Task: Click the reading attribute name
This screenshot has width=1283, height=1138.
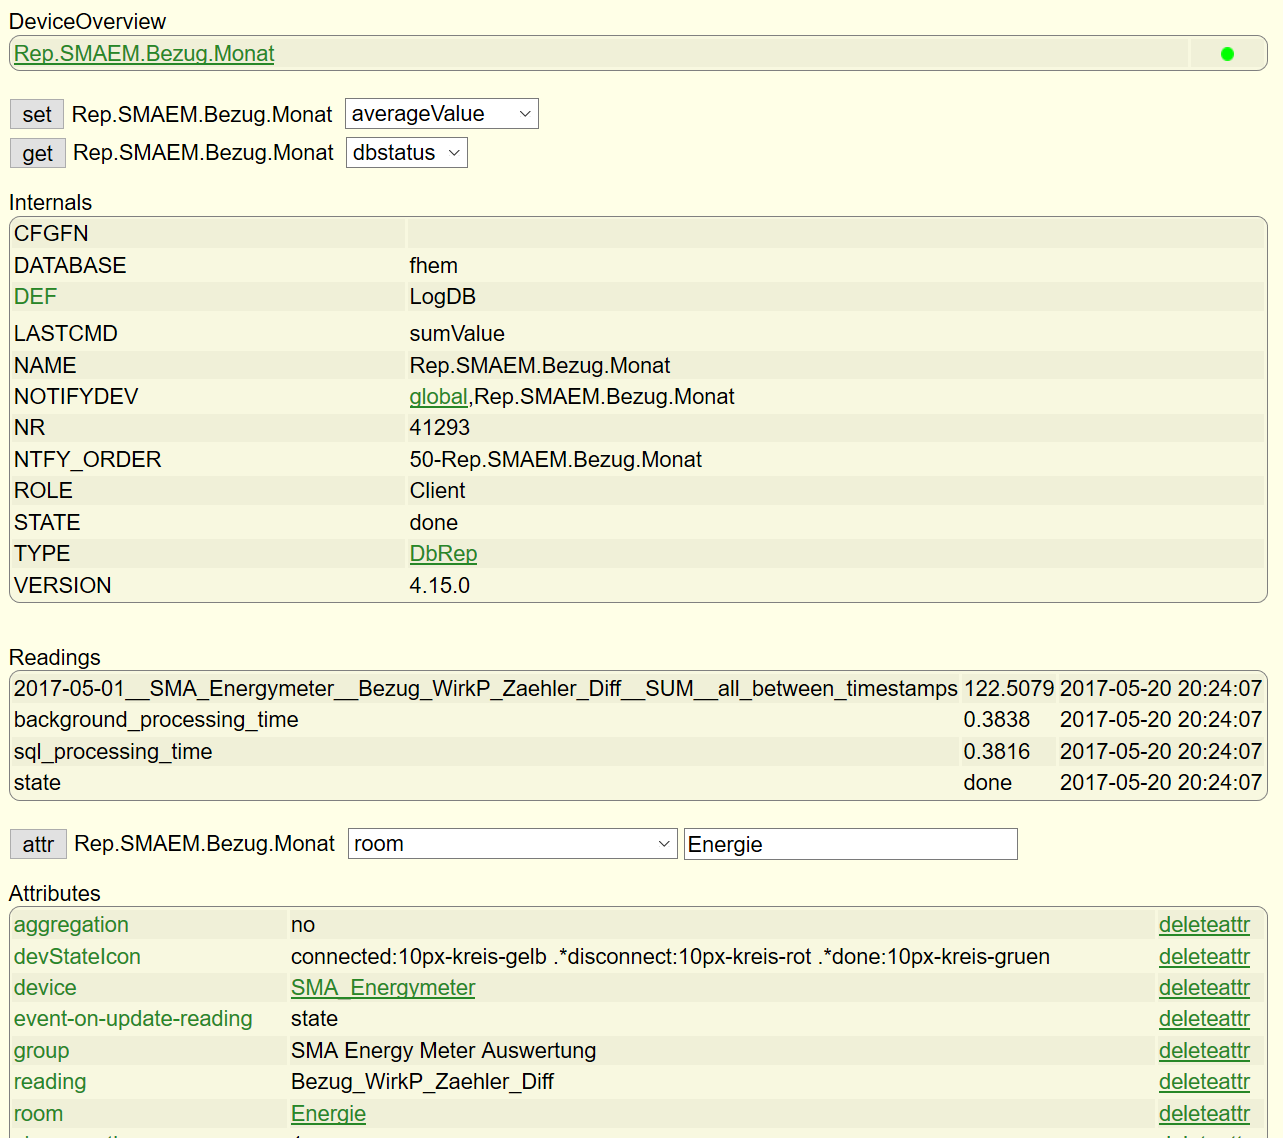Action: [x=50, y=1082]
